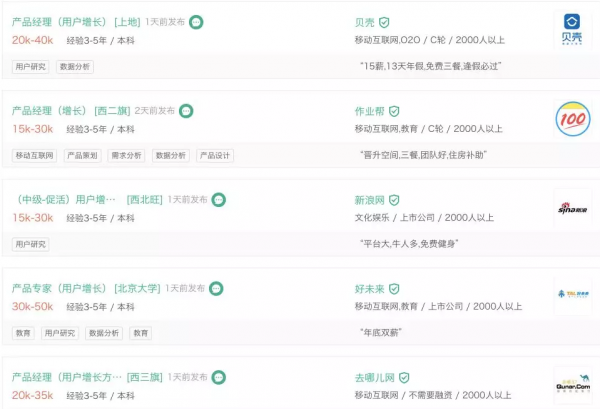Select 用户研究 tag on 贝壳 job

pyautogui.click(x=31, y=67)
